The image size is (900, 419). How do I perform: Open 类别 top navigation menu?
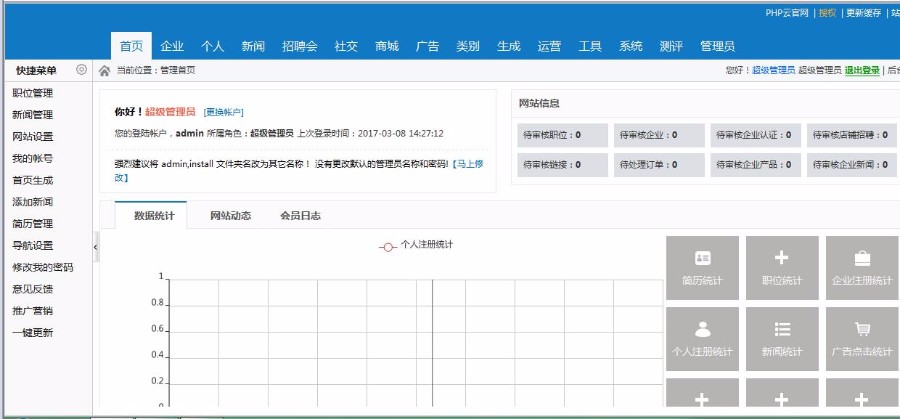468,46
